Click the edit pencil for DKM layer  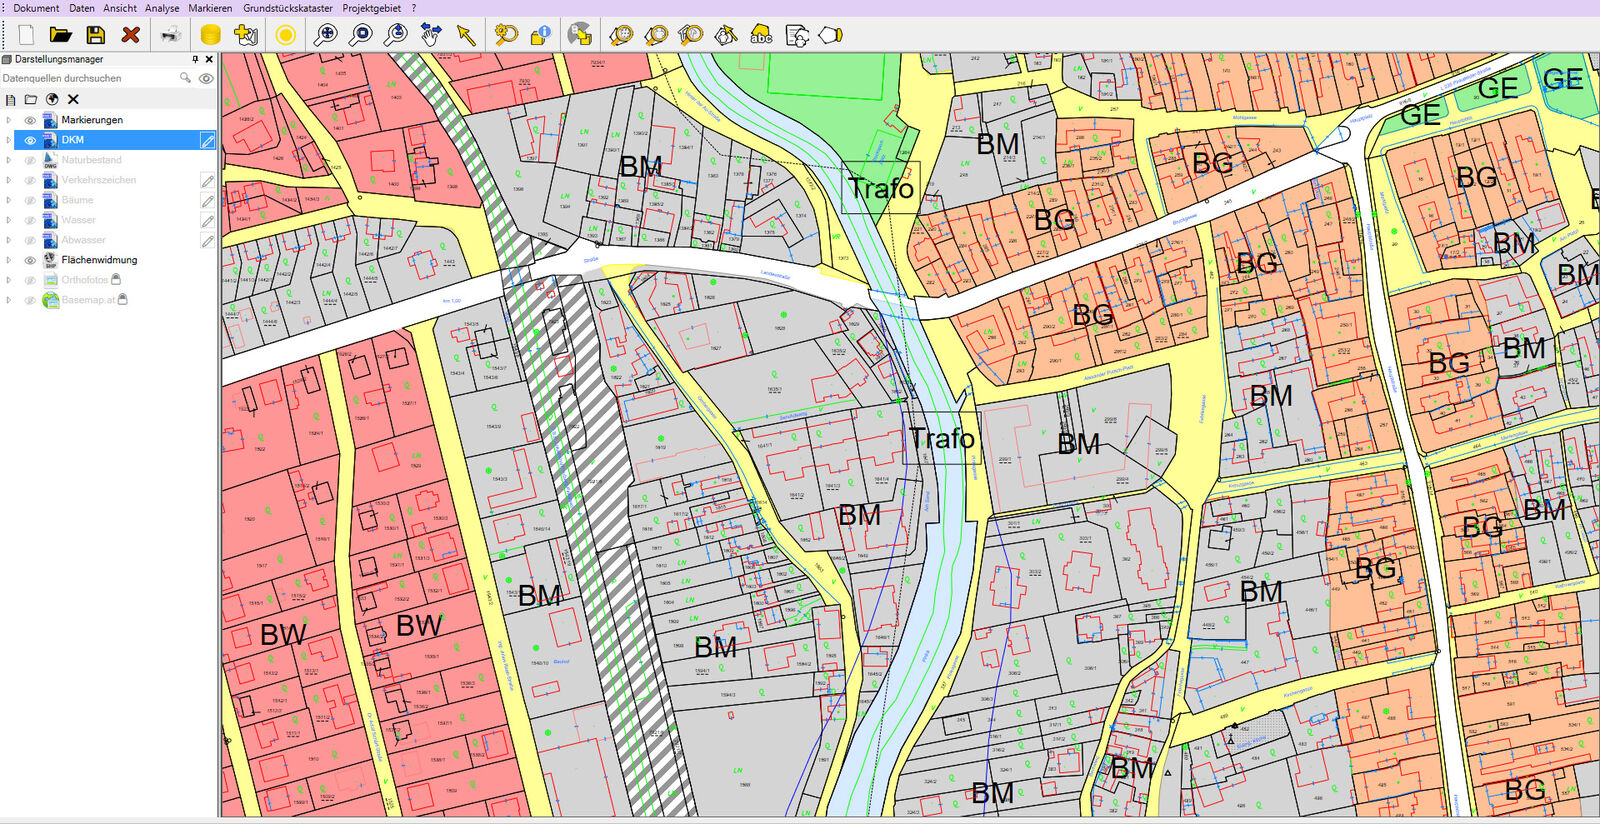(x=207, y=141)
